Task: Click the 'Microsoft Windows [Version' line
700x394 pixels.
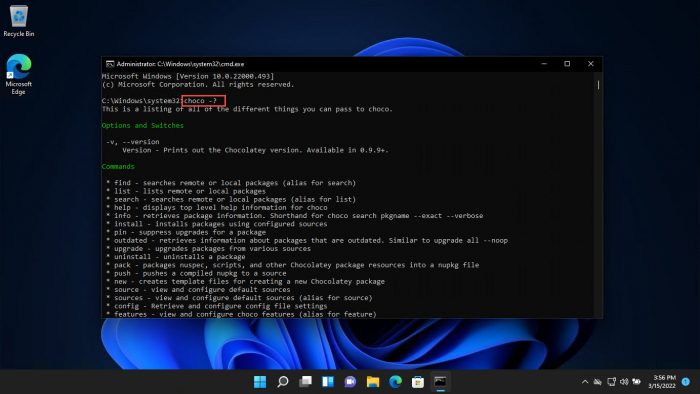Action: [188, 76]
